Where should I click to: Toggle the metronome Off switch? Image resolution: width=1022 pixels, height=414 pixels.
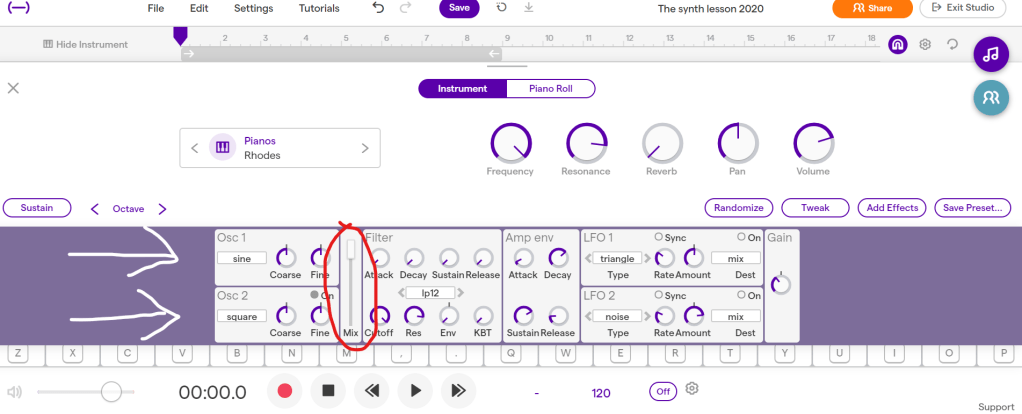pos(661,391)
